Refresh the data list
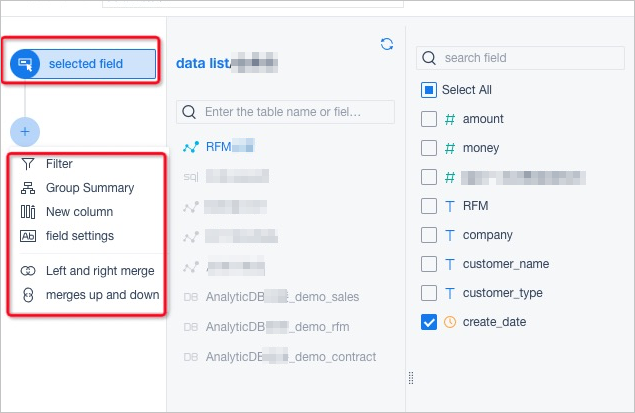Screen dimensions: 635x413 pyautogui.click(x=387, y=44)
